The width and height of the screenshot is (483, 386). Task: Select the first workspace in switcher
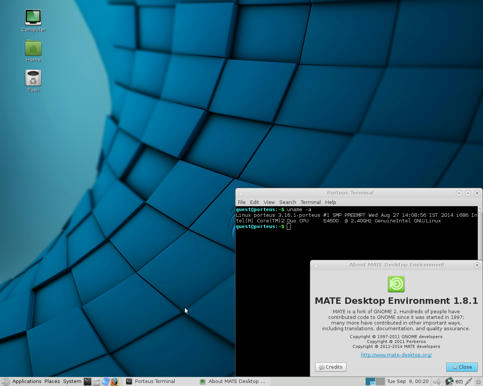pos(370,381)
